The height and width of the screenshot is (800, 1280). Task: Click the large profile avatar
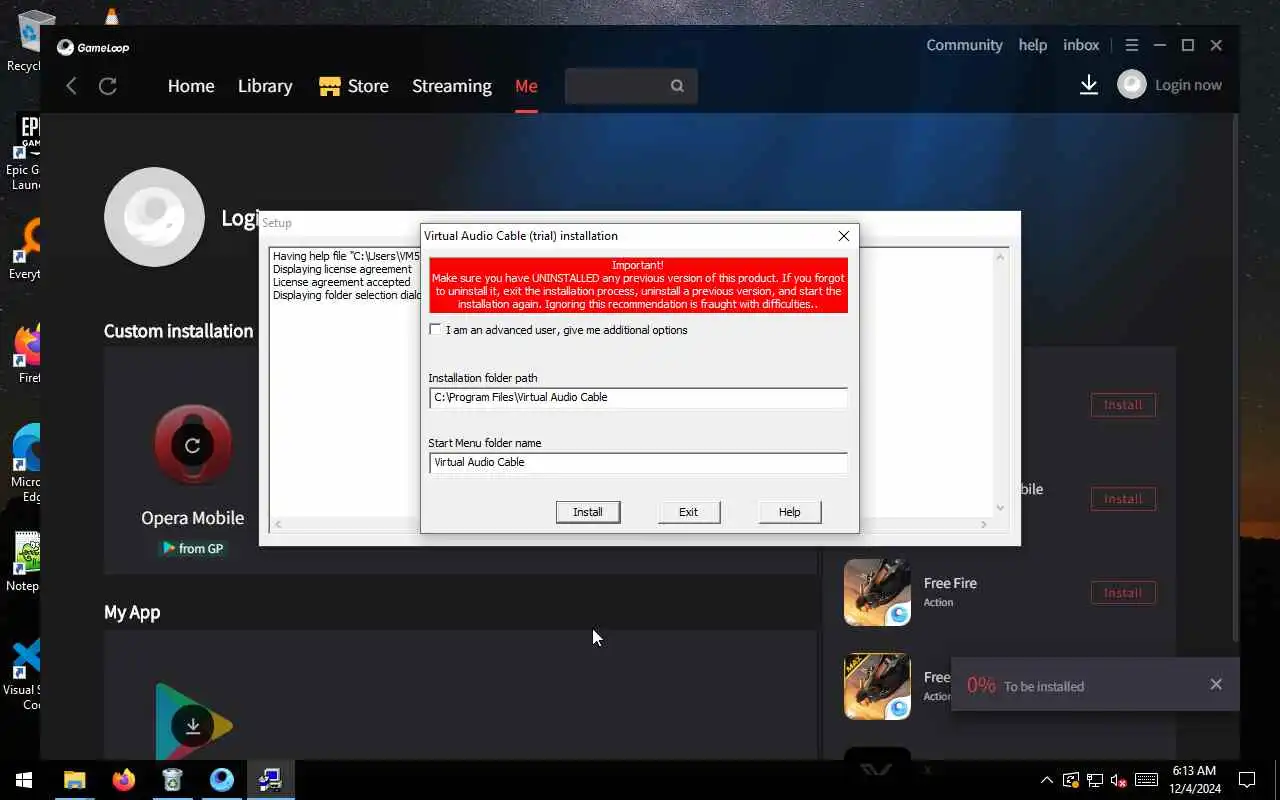pyautogui.click(x=154, y=217)
